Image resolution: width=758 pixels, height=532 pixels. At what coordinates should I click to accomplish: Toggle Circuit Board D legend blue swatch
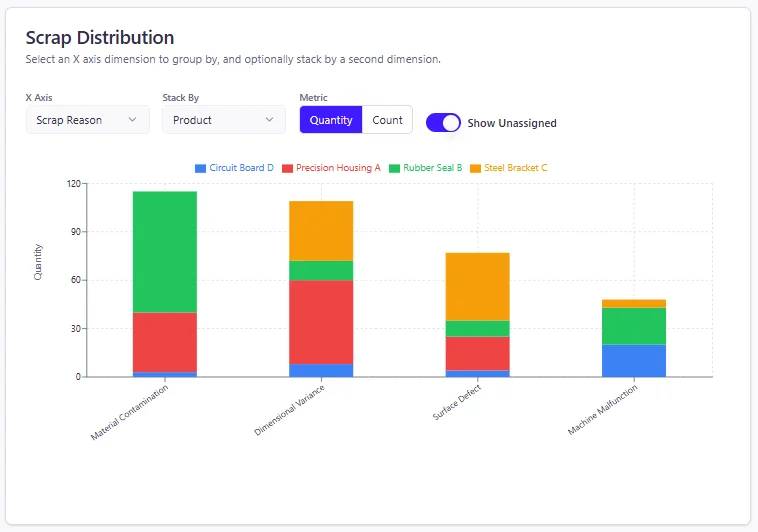coord(200,168)
